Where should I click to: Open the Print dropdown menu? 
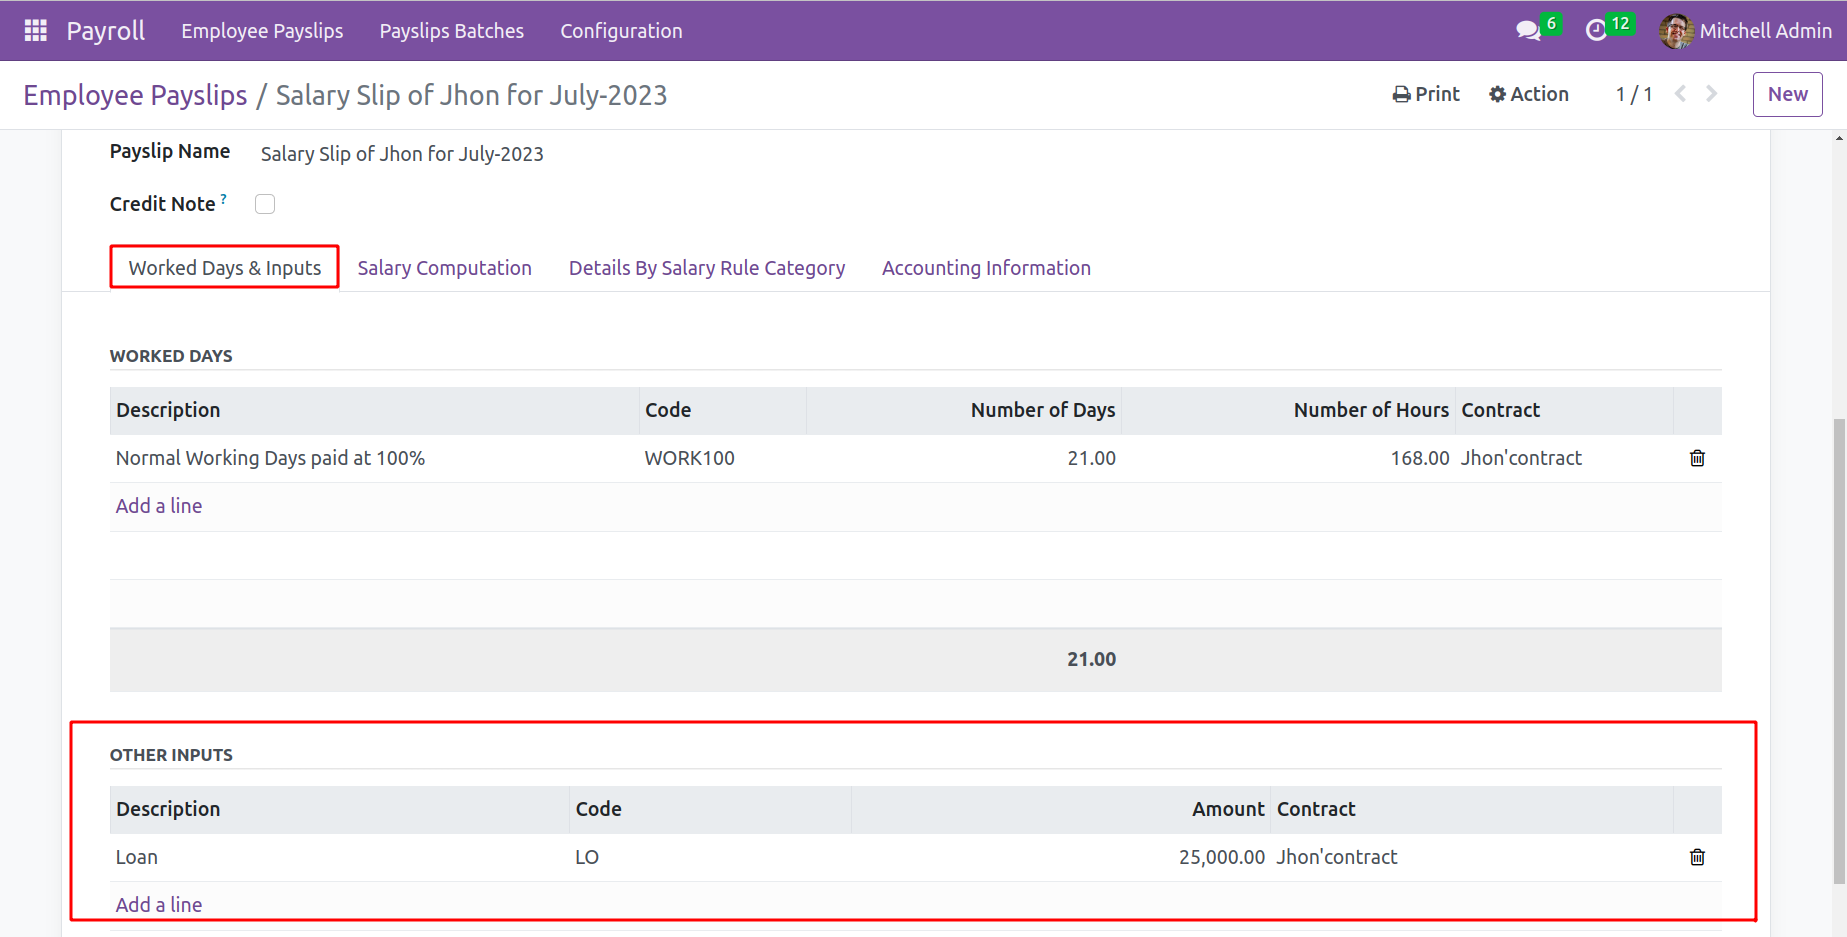click(x=1426, y=94)
